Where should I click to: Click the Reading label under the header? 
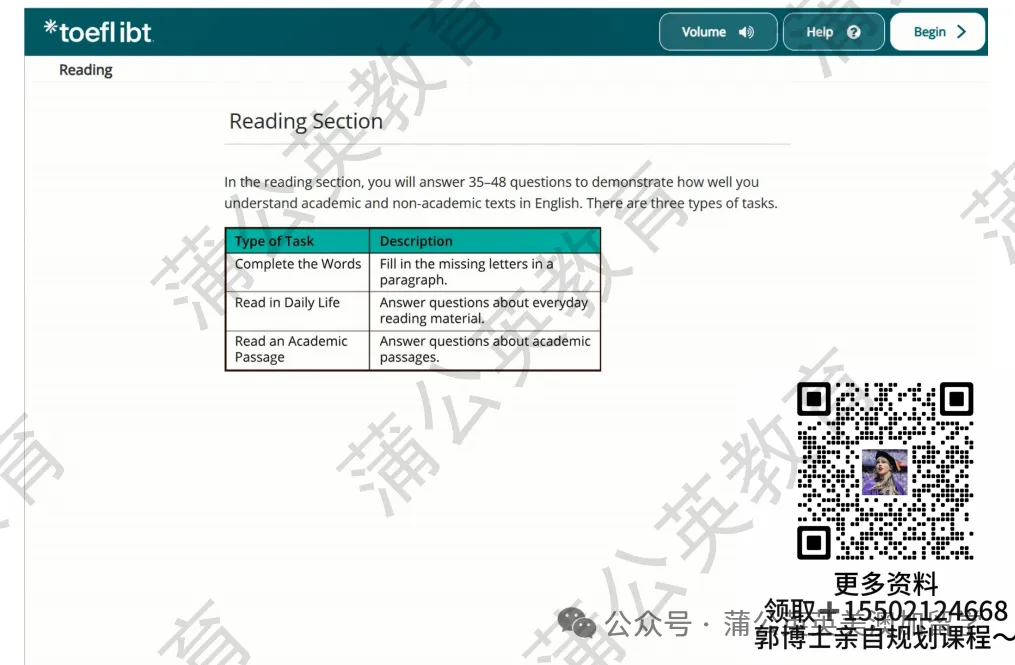point(85,70)
